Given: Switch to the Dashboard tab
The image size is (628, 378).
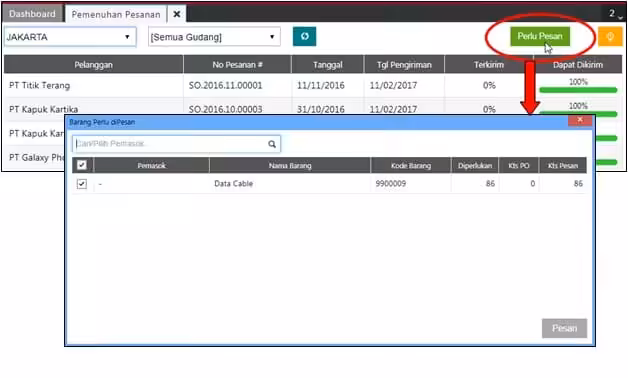Looking at the screenshot, I should click(32, 14).
